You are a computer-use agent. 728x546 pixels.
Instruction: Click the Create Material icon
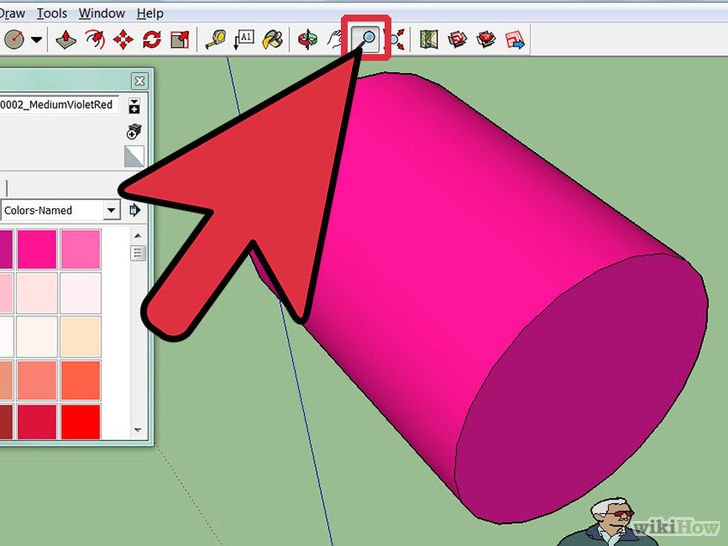point(134,132)
